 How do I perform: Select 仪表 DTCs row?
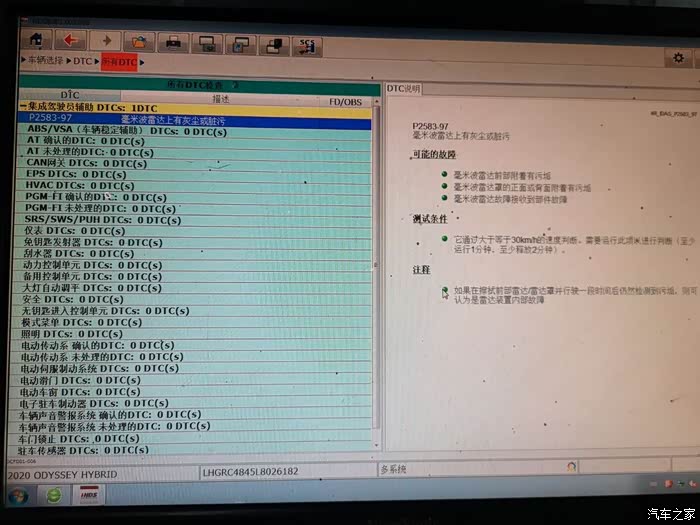(x=192, y=232)
